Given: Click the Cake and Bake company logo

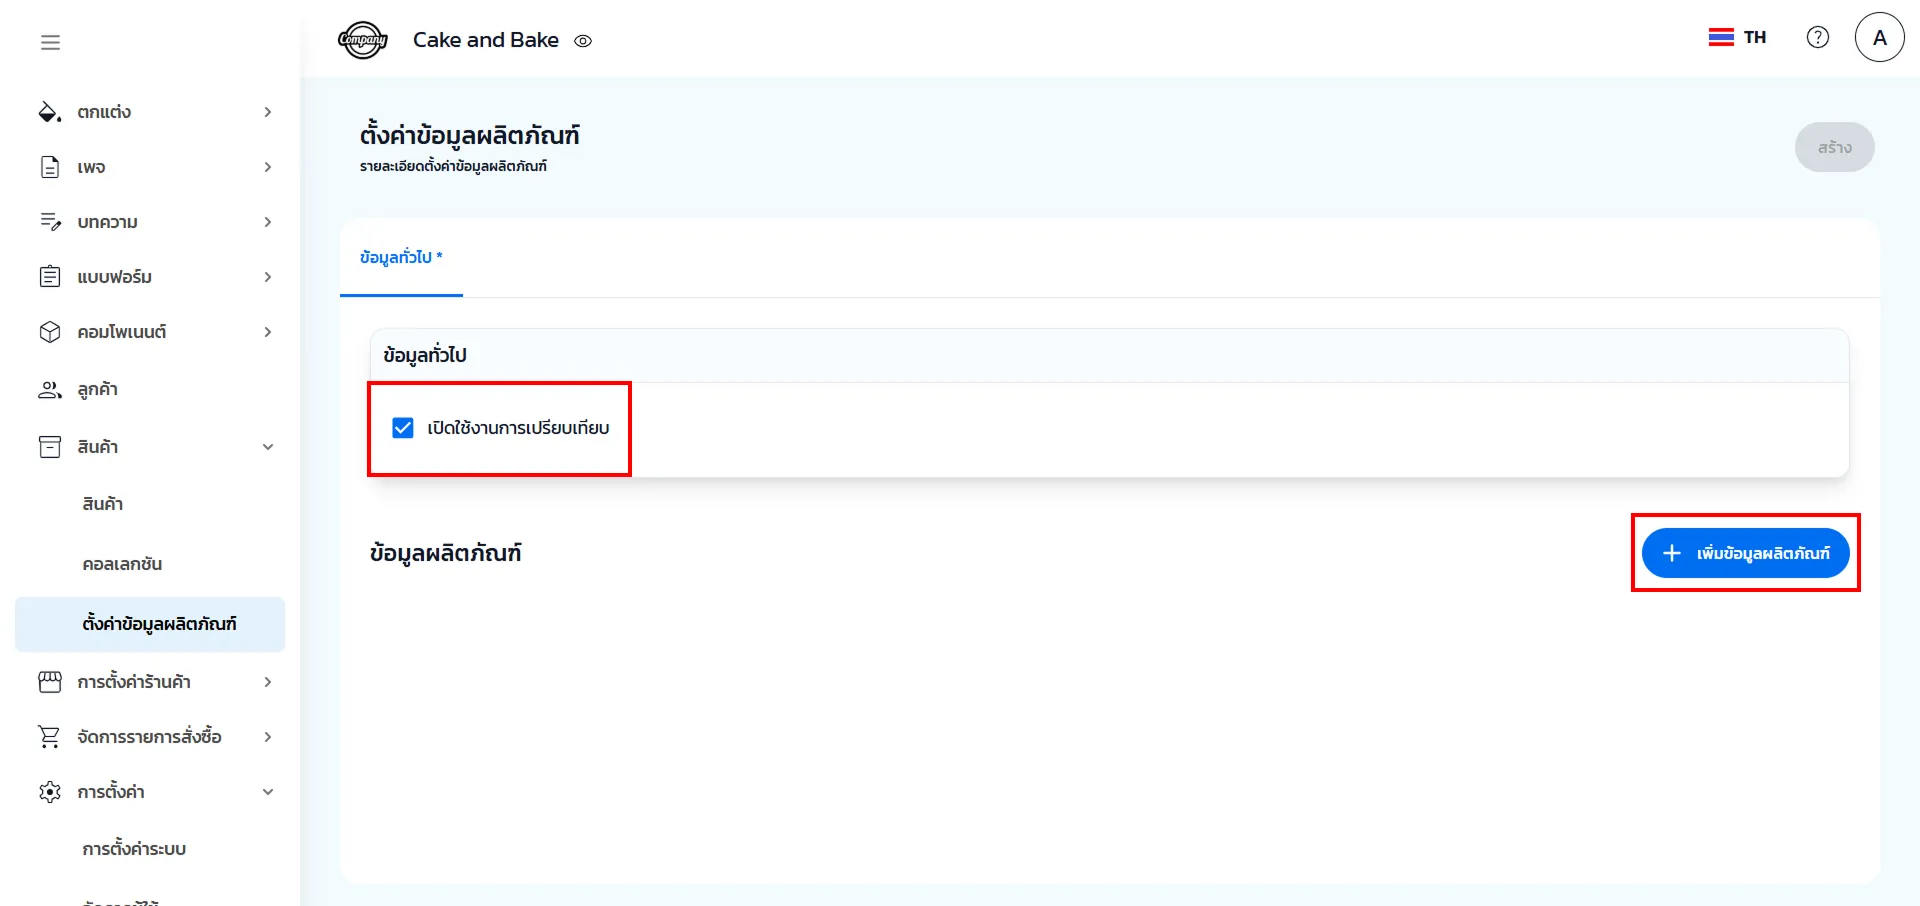Looking at the screenshot, I should coord(362,40).
